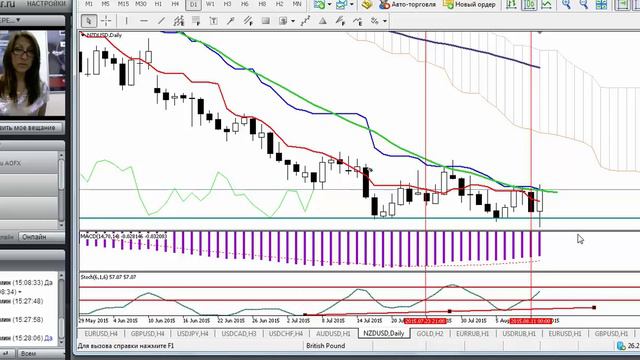Choose the arrow drawing tool
The height and width of the screenshot is (360, 640).
[x=231, y=21]
